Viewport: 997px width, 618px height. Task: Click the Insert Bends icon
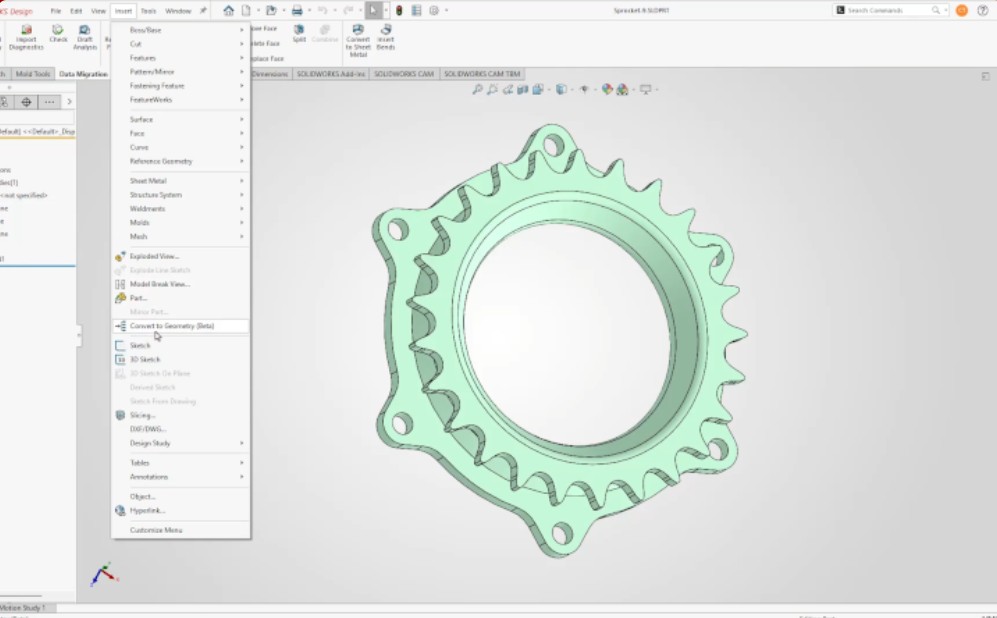point(385,38)
